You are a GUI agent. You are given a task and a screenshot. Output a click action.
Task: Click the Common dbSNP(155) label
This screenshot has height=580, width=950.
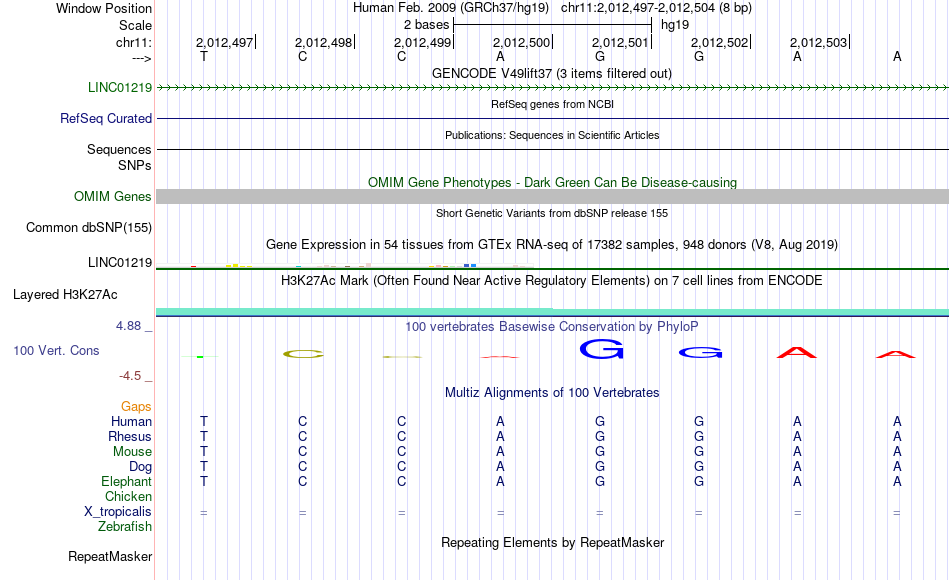point(88,227)
